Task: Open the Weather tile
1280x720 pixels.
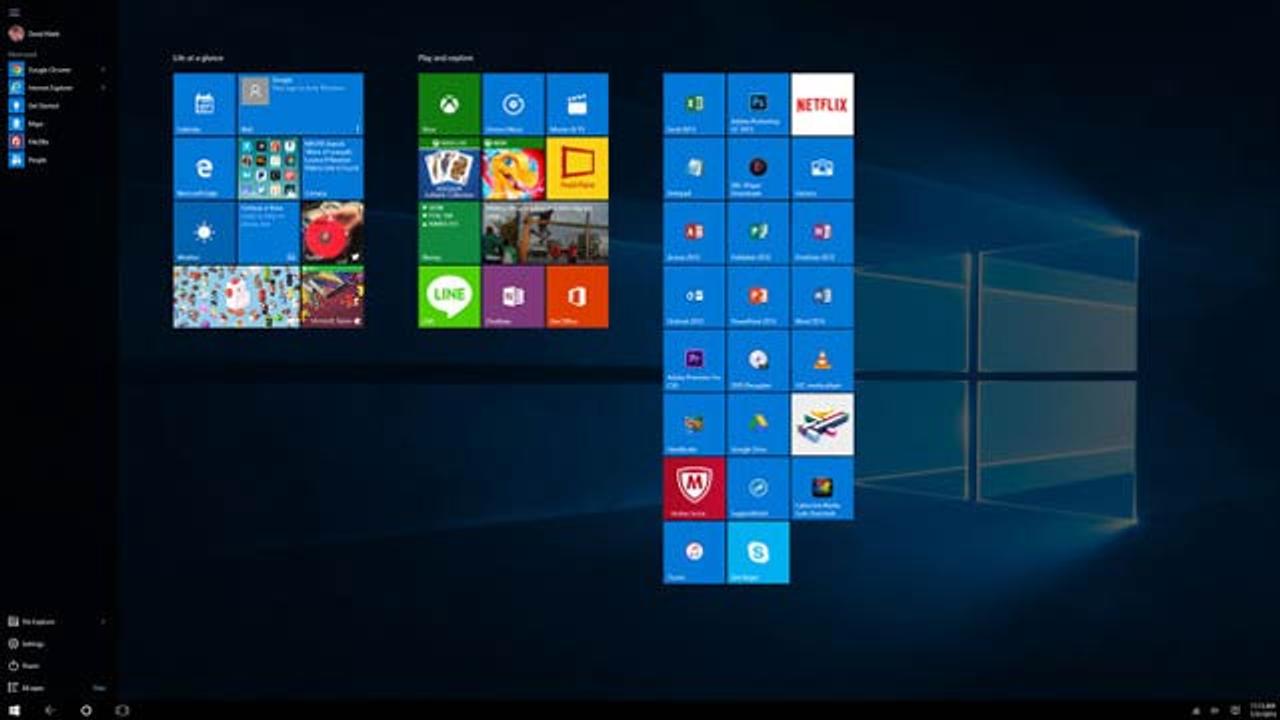Action: coord(203,231)
